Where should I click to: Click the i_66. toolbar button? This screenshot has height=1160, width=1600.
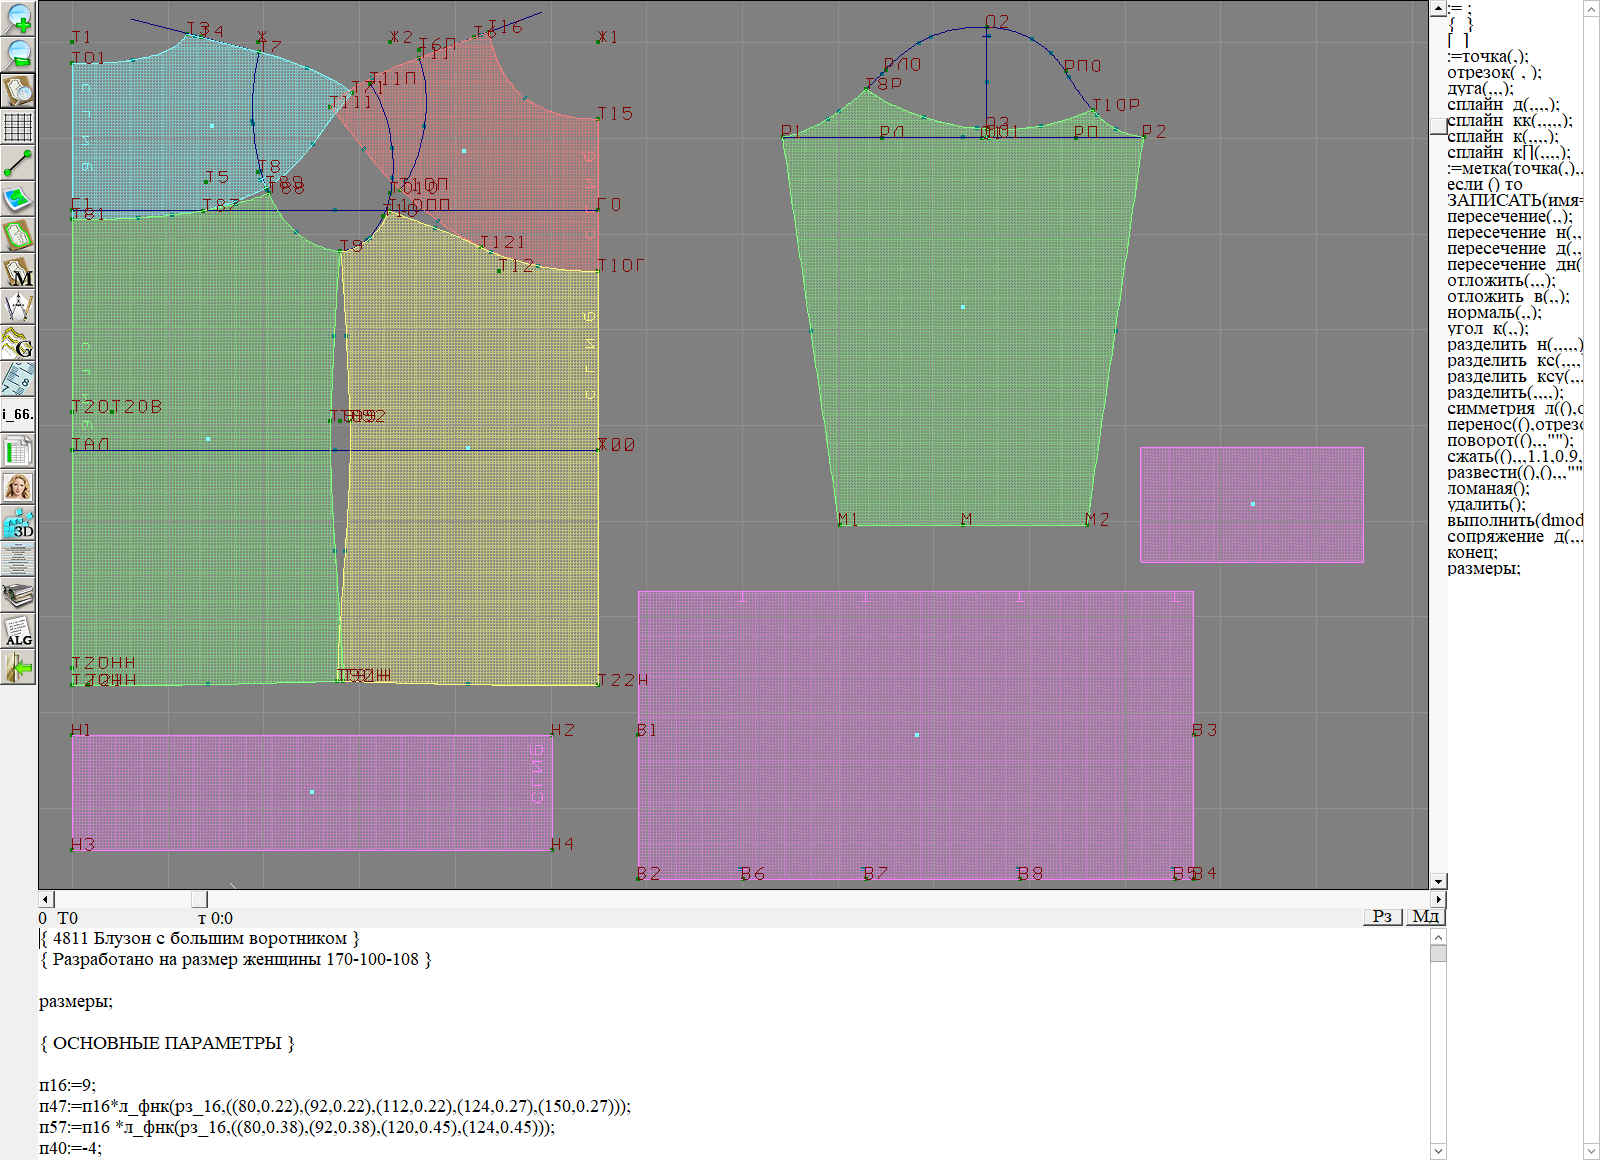18,414
